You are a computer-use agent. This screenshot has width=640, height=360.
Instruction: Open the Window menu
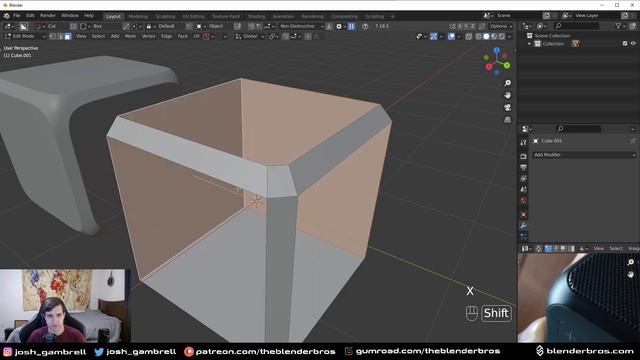pyautogui.click(x=70, y=16)
